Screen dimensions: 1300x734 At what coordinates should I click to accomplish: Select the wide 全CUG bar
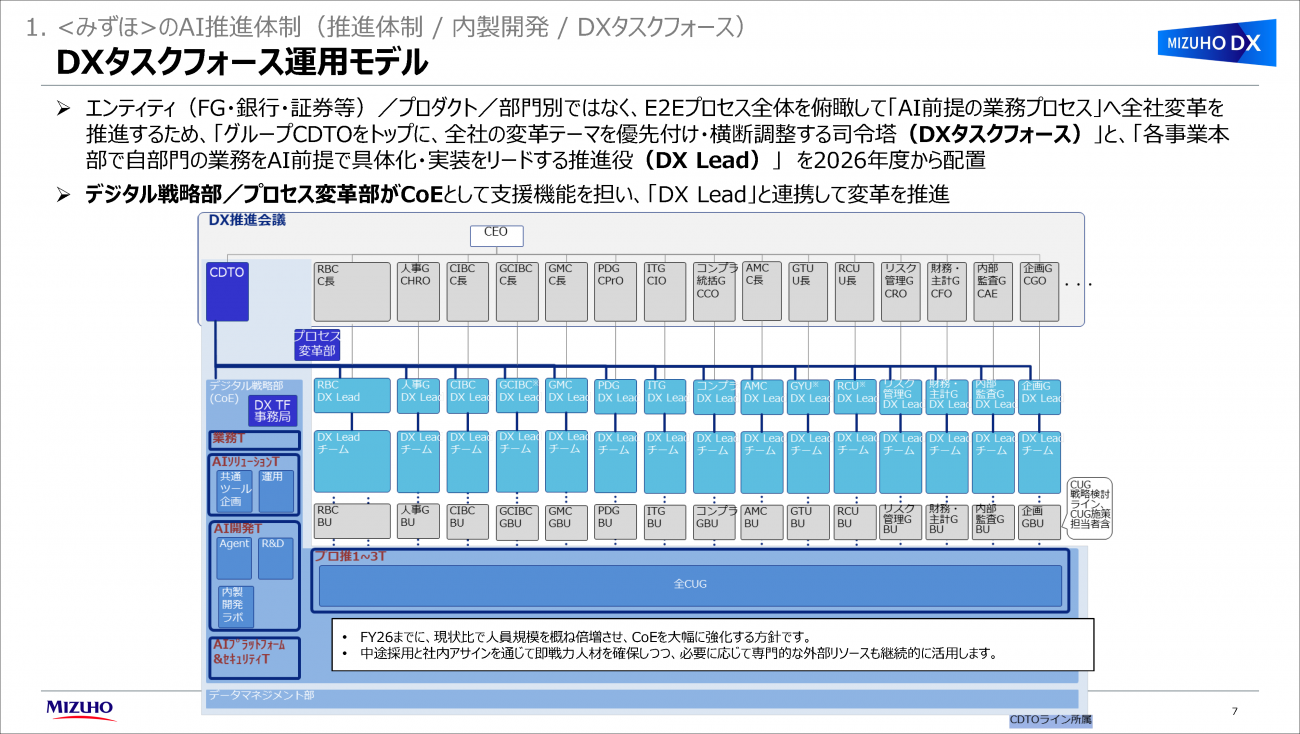point(690,585)
